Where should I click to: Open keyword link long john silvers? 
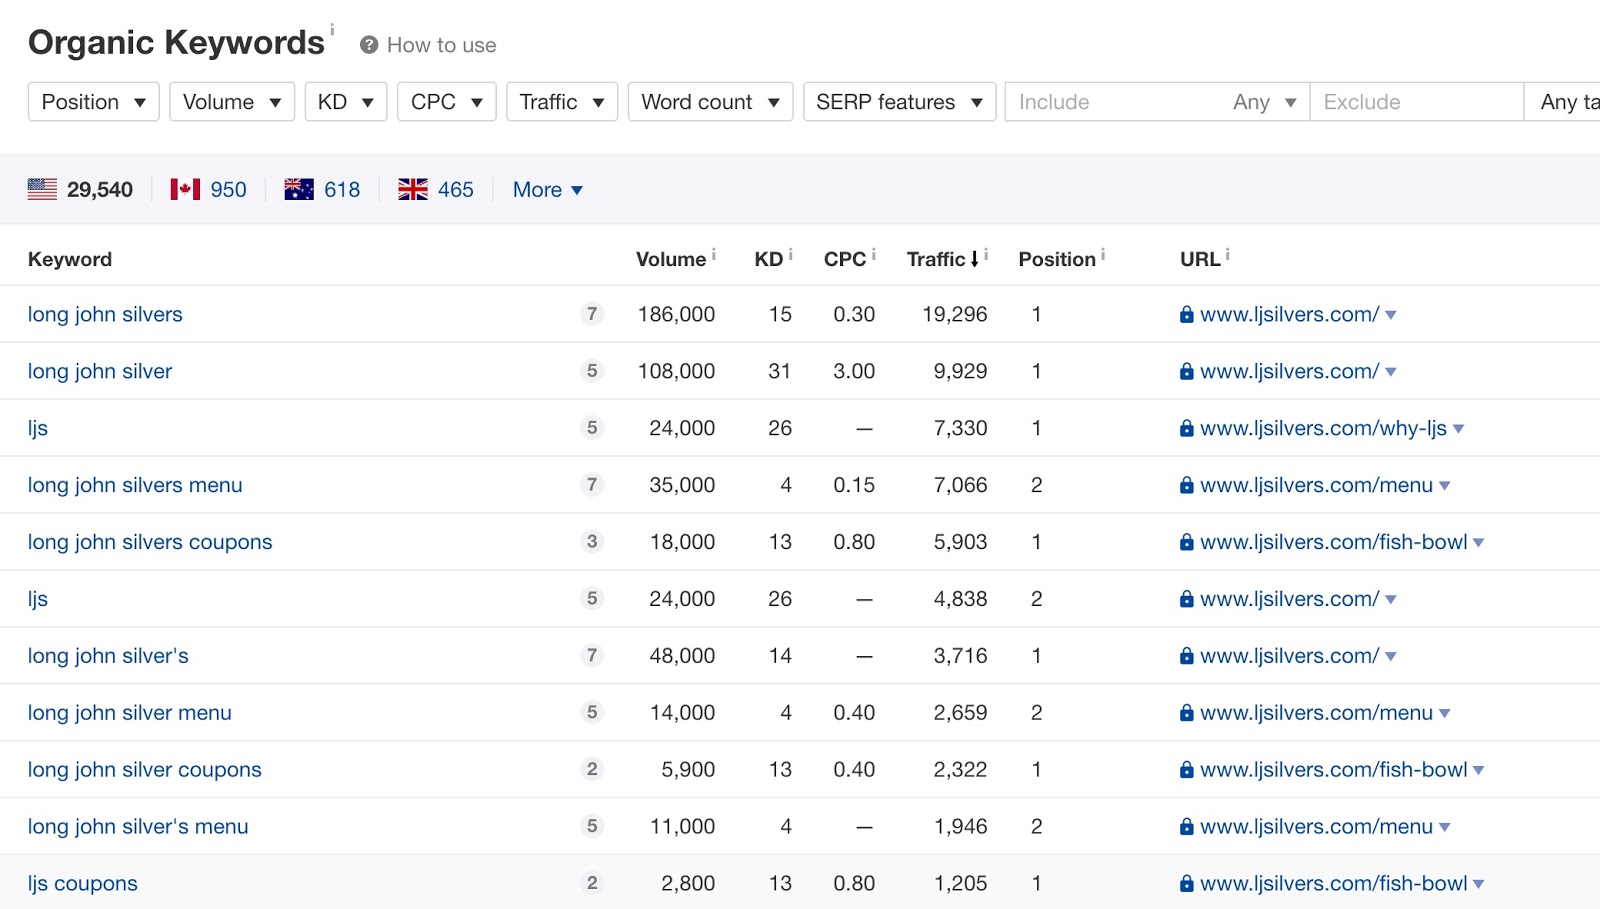tap(105, 314)
